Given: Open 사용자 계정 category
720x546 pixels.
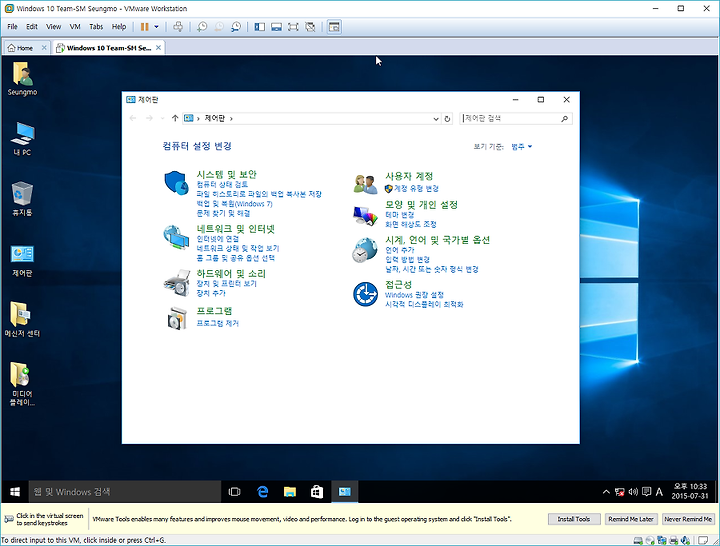Looking at the screenshot, I should [409, 176].
